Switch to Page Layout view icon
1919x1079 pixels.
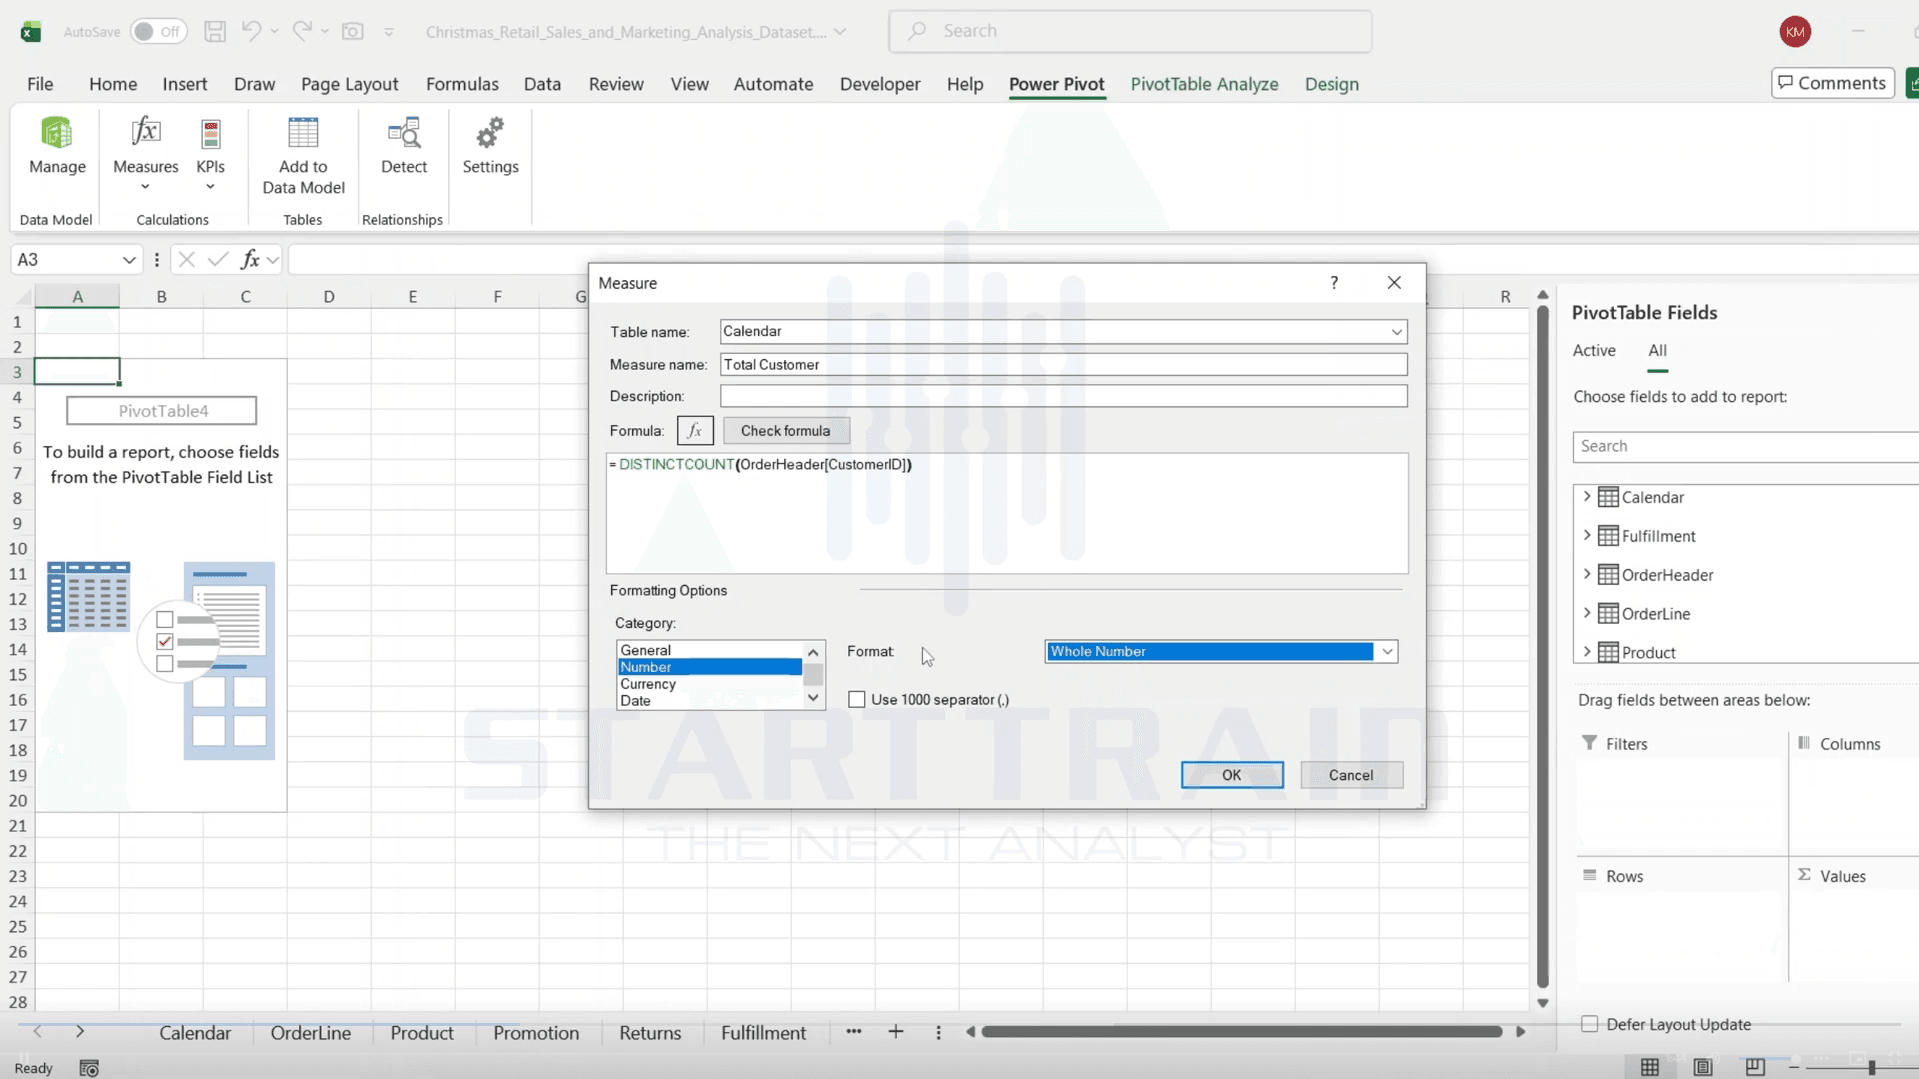(x=1703, y=1067)
